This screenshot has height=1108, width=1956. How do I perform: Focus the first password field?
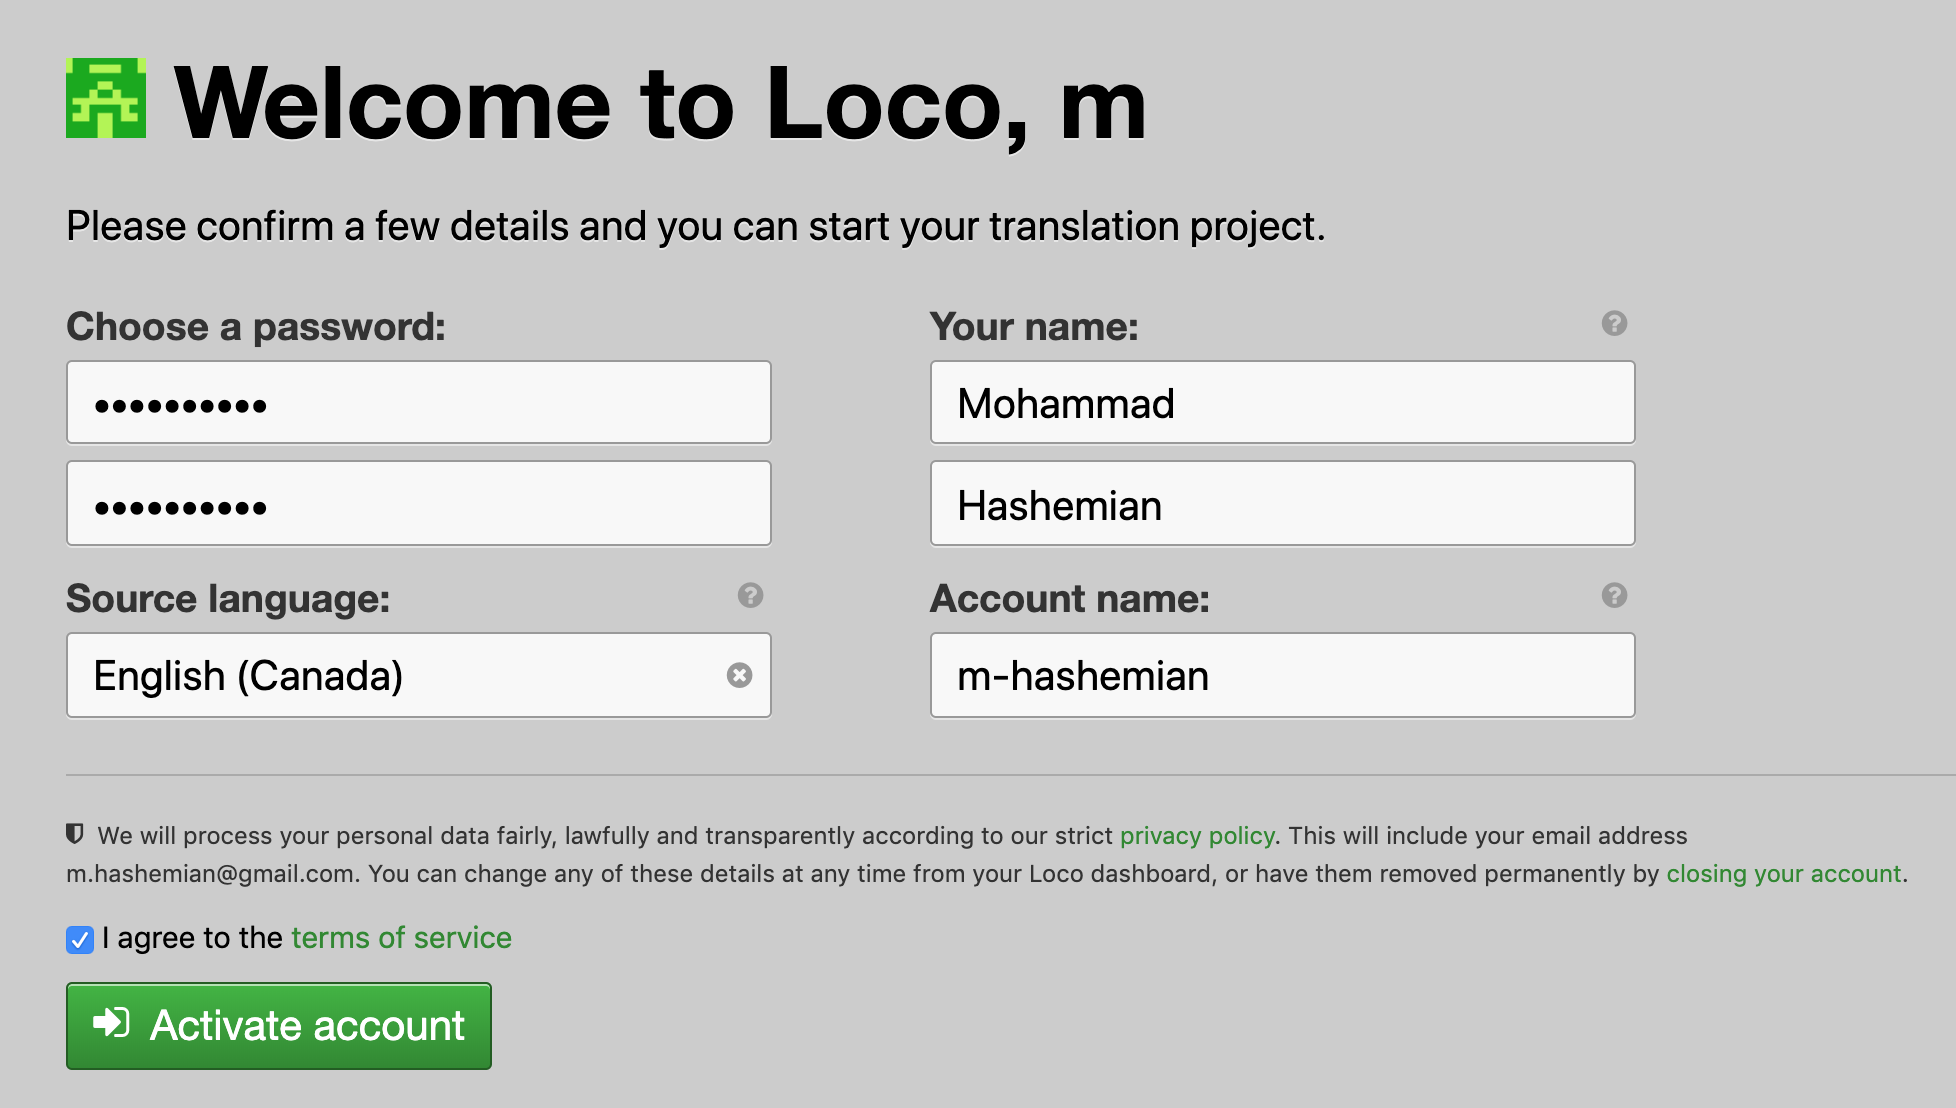418,402
